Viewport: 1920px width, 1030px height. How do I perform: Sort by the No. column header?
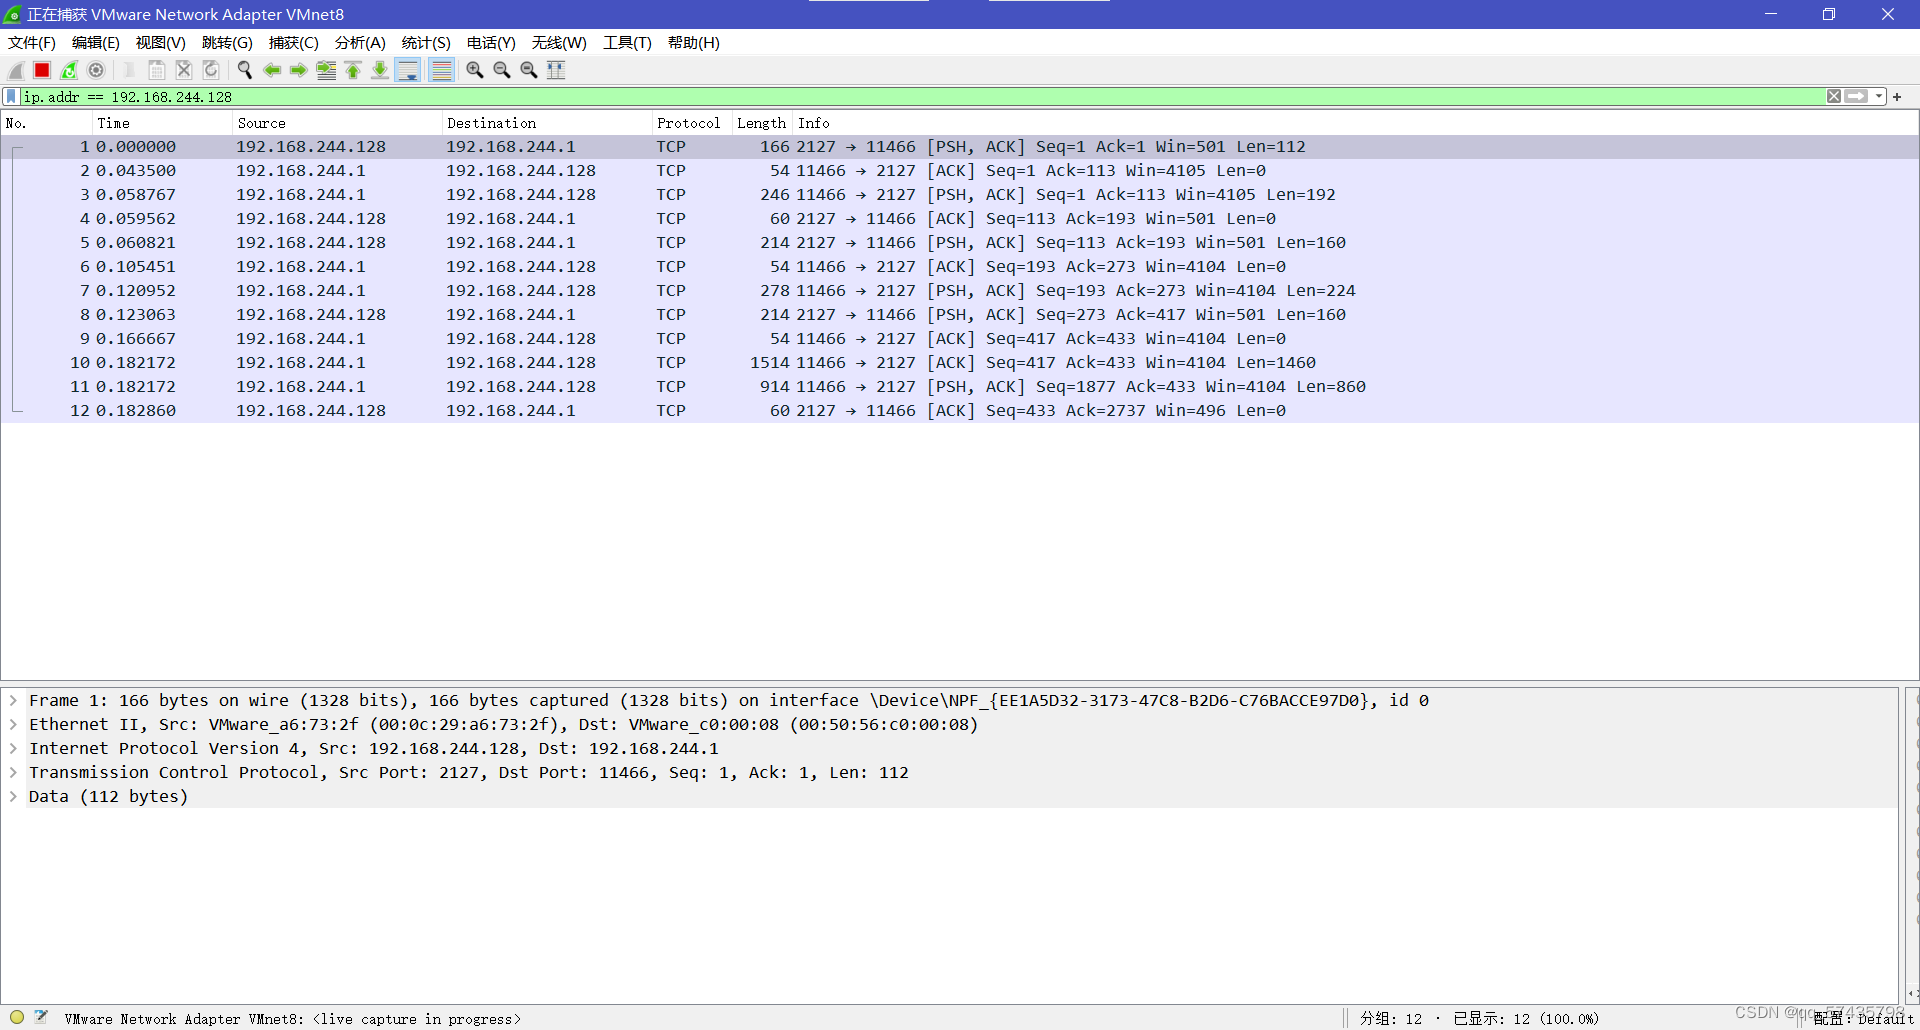tap(47, 123)
